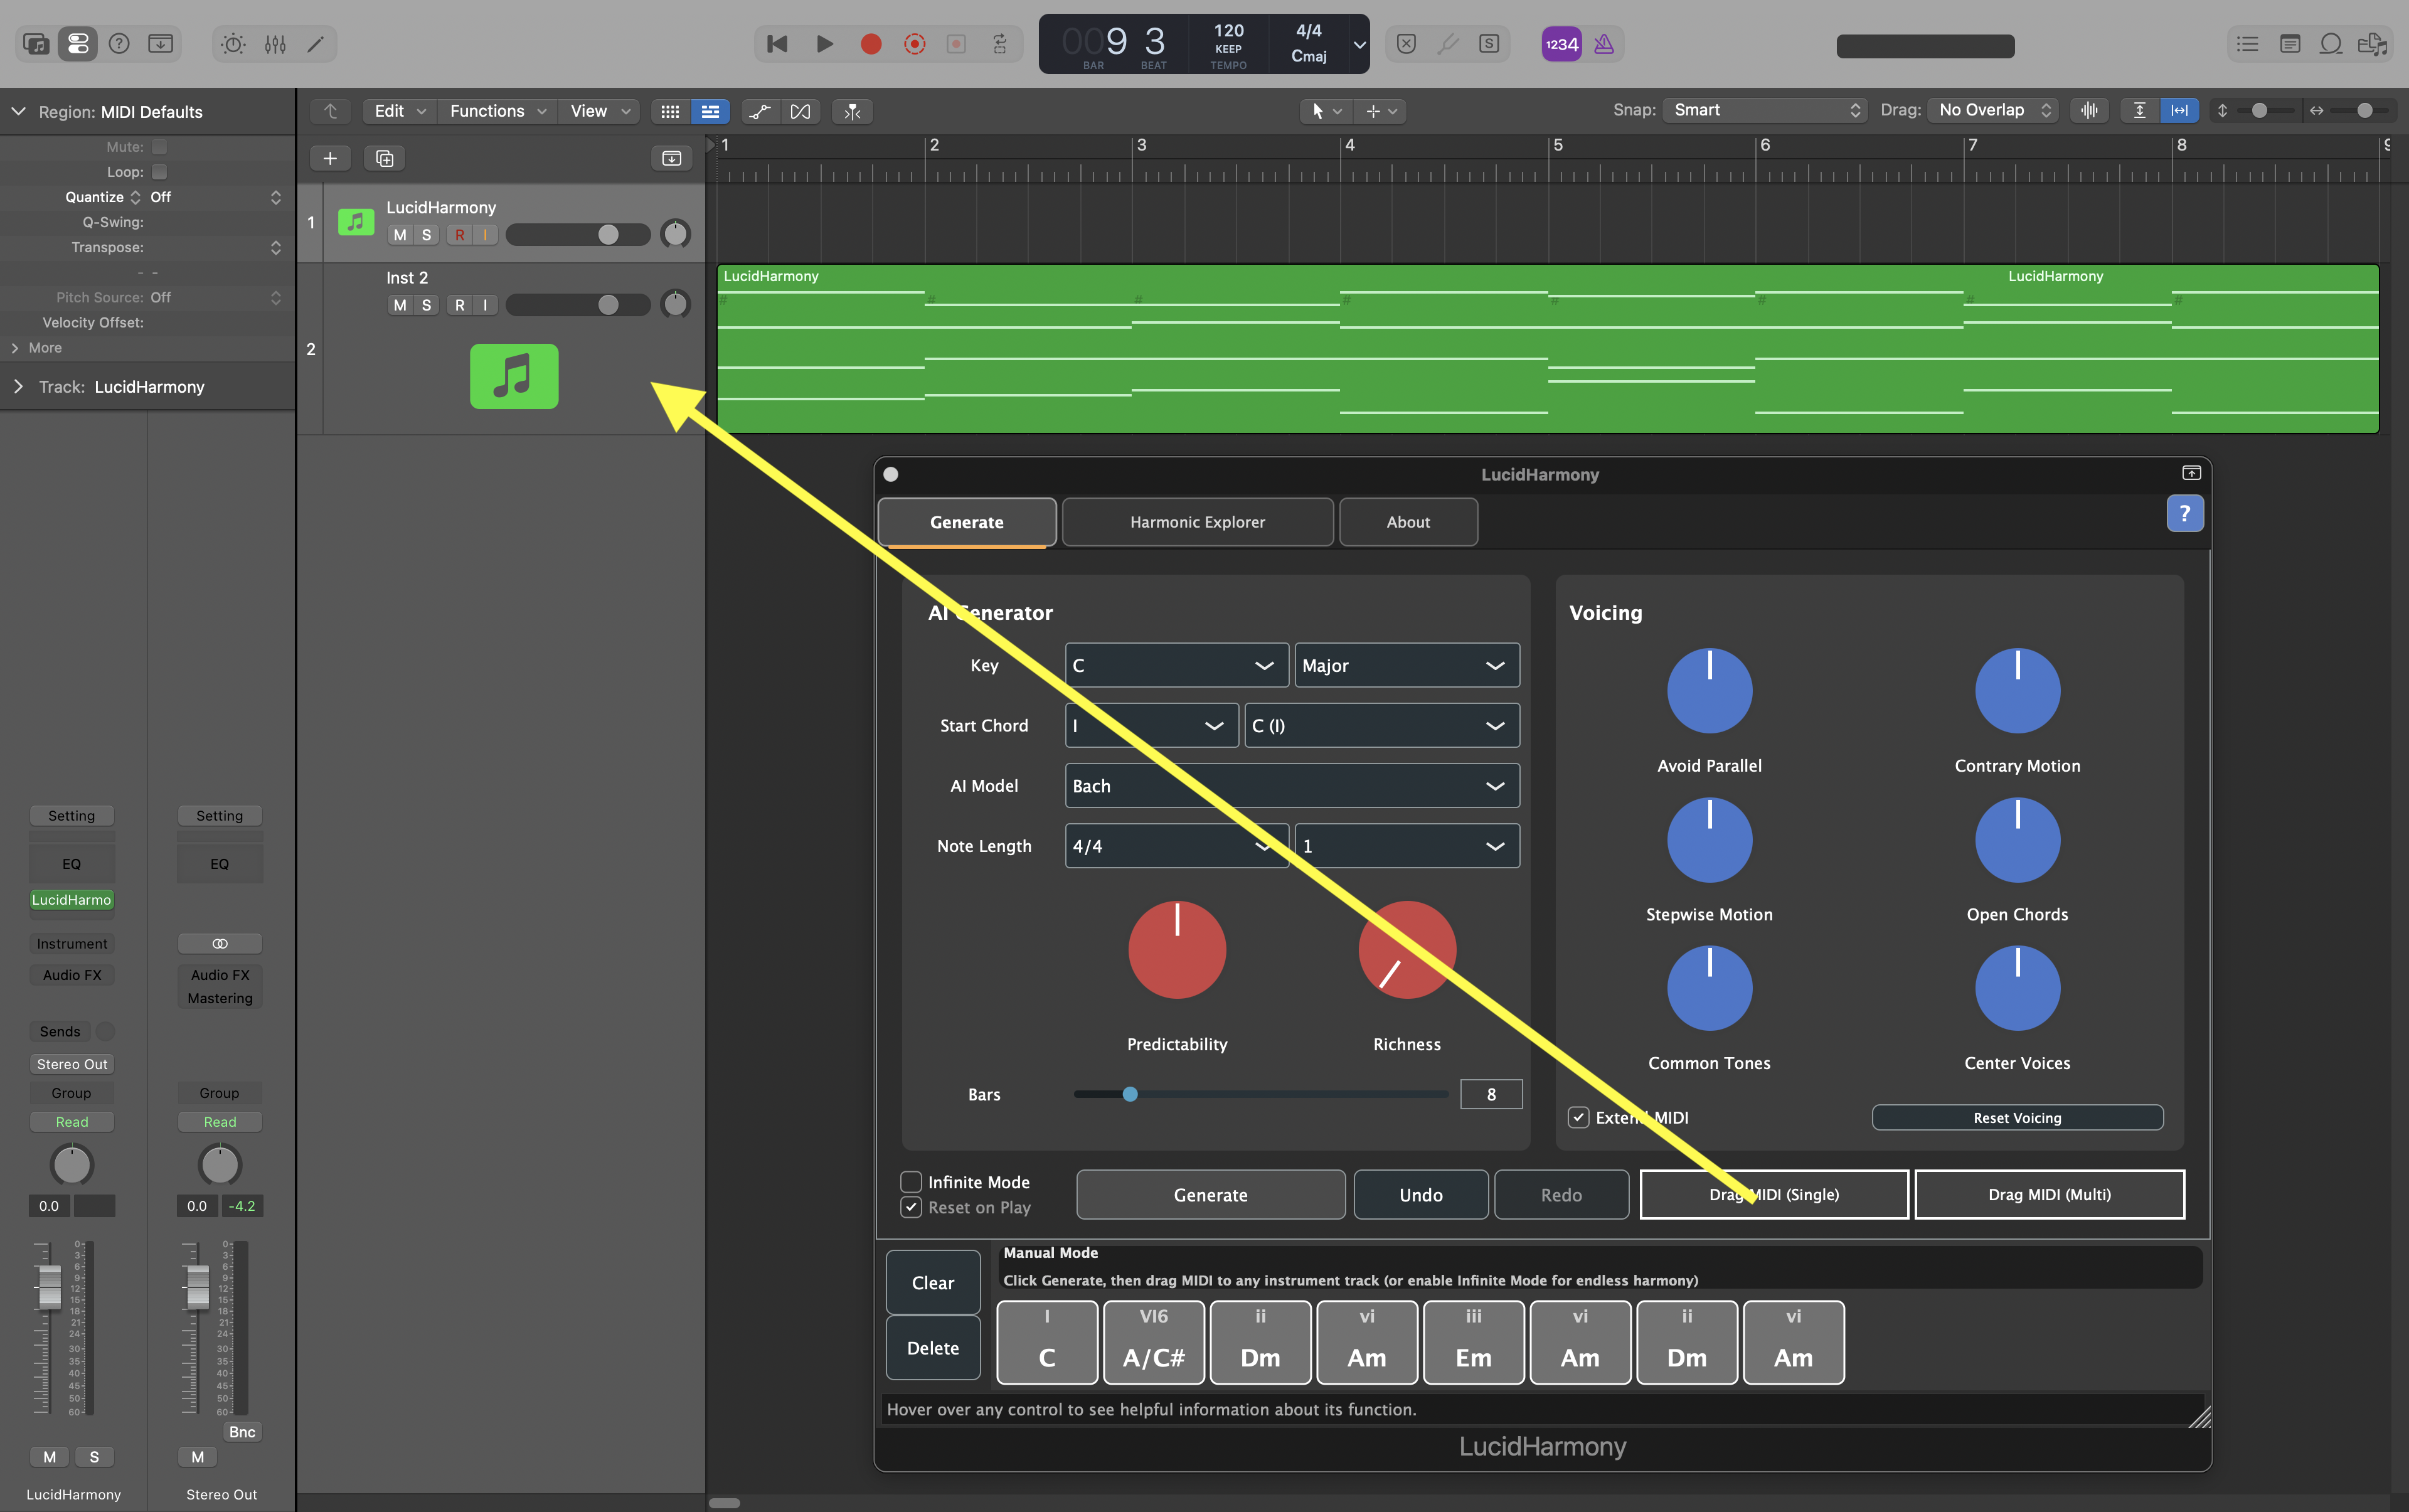Expand the More section in Region inspector

[15, 348]
